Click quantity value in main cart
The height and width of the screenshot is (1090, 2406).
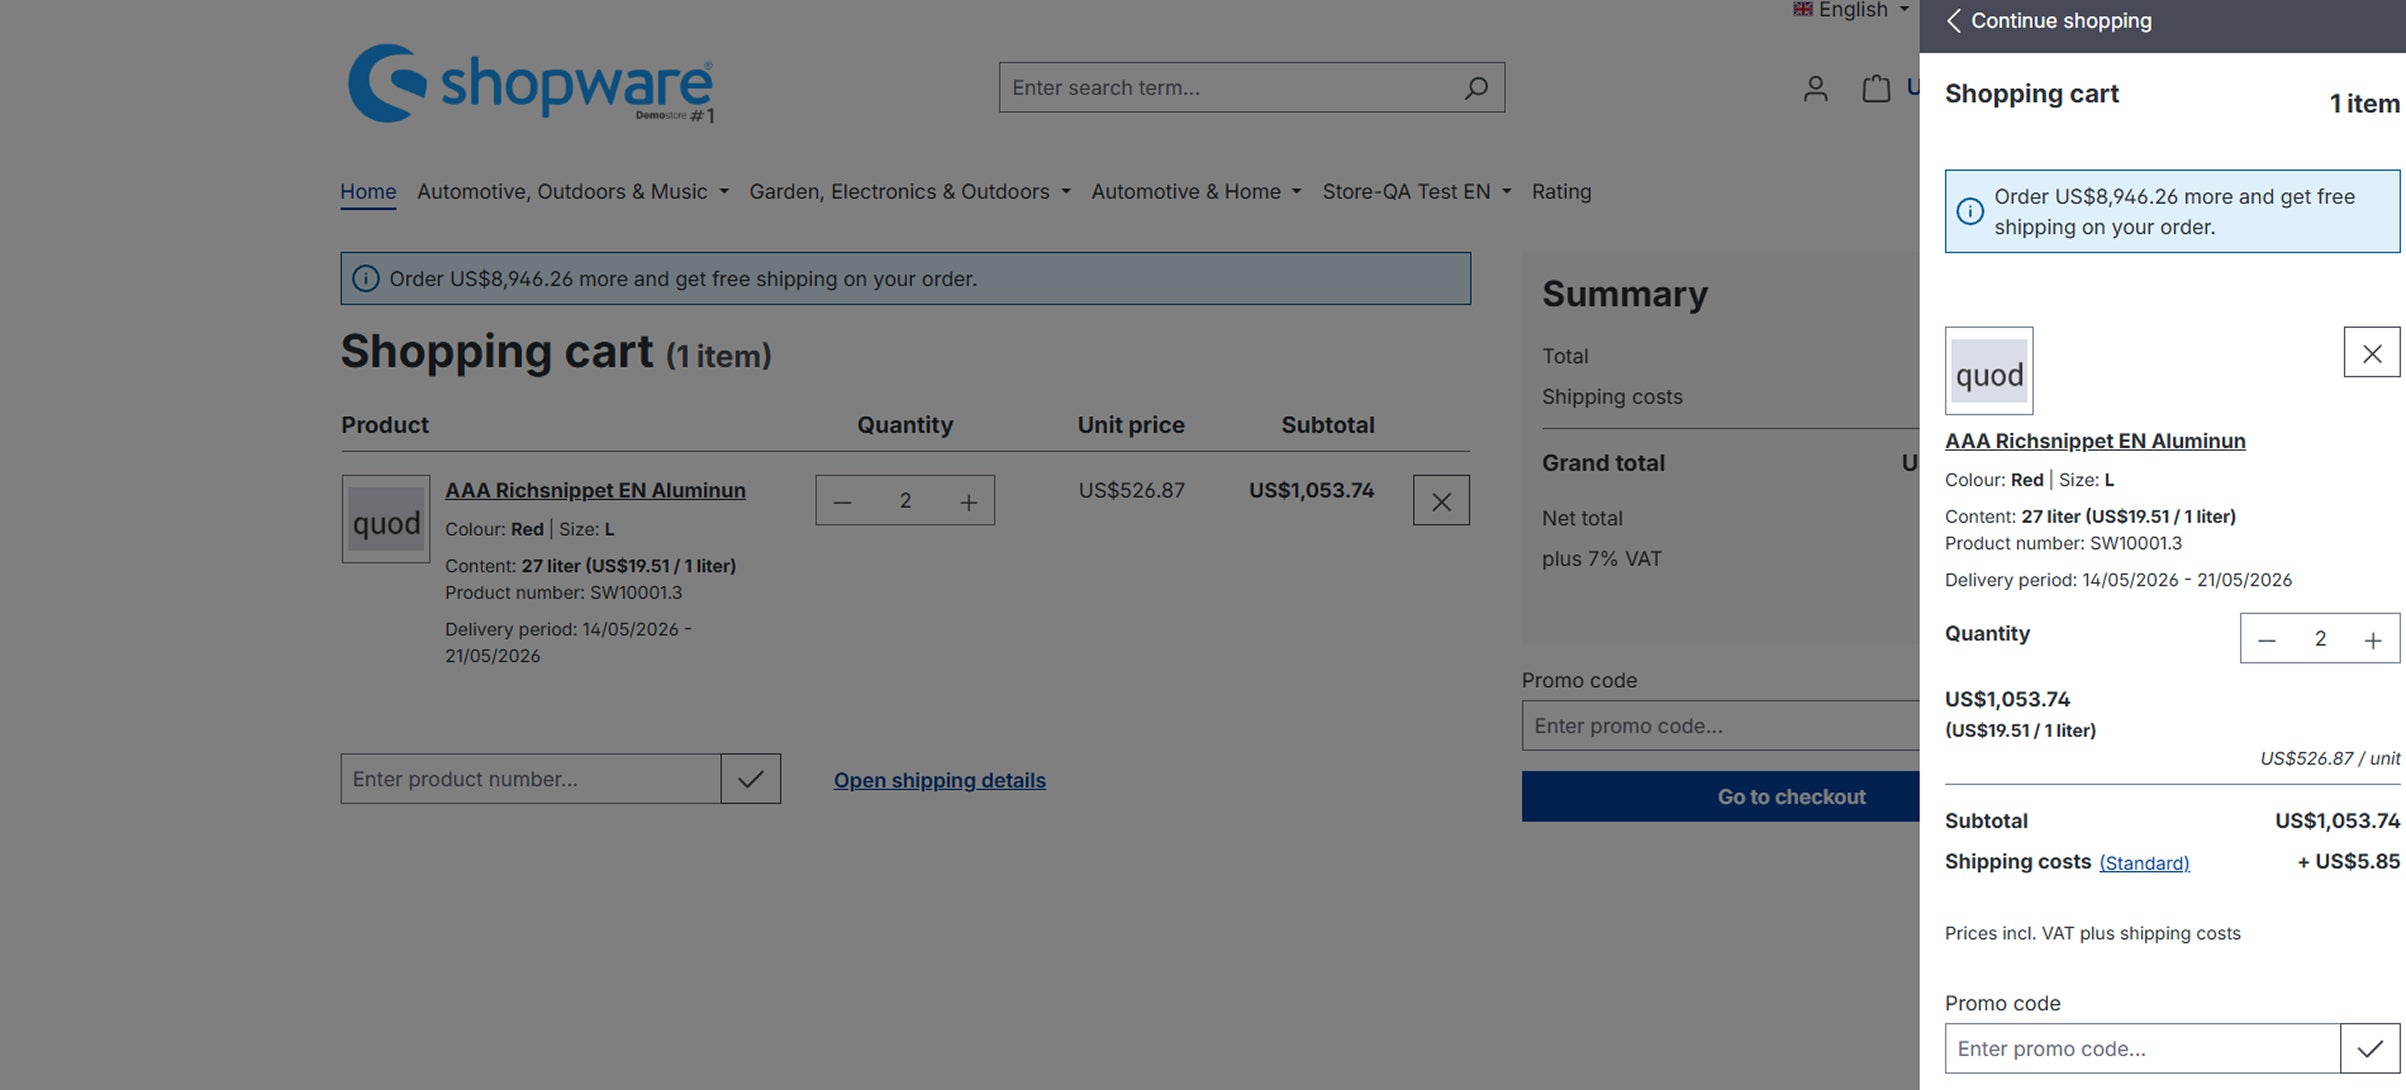point(905,501)
